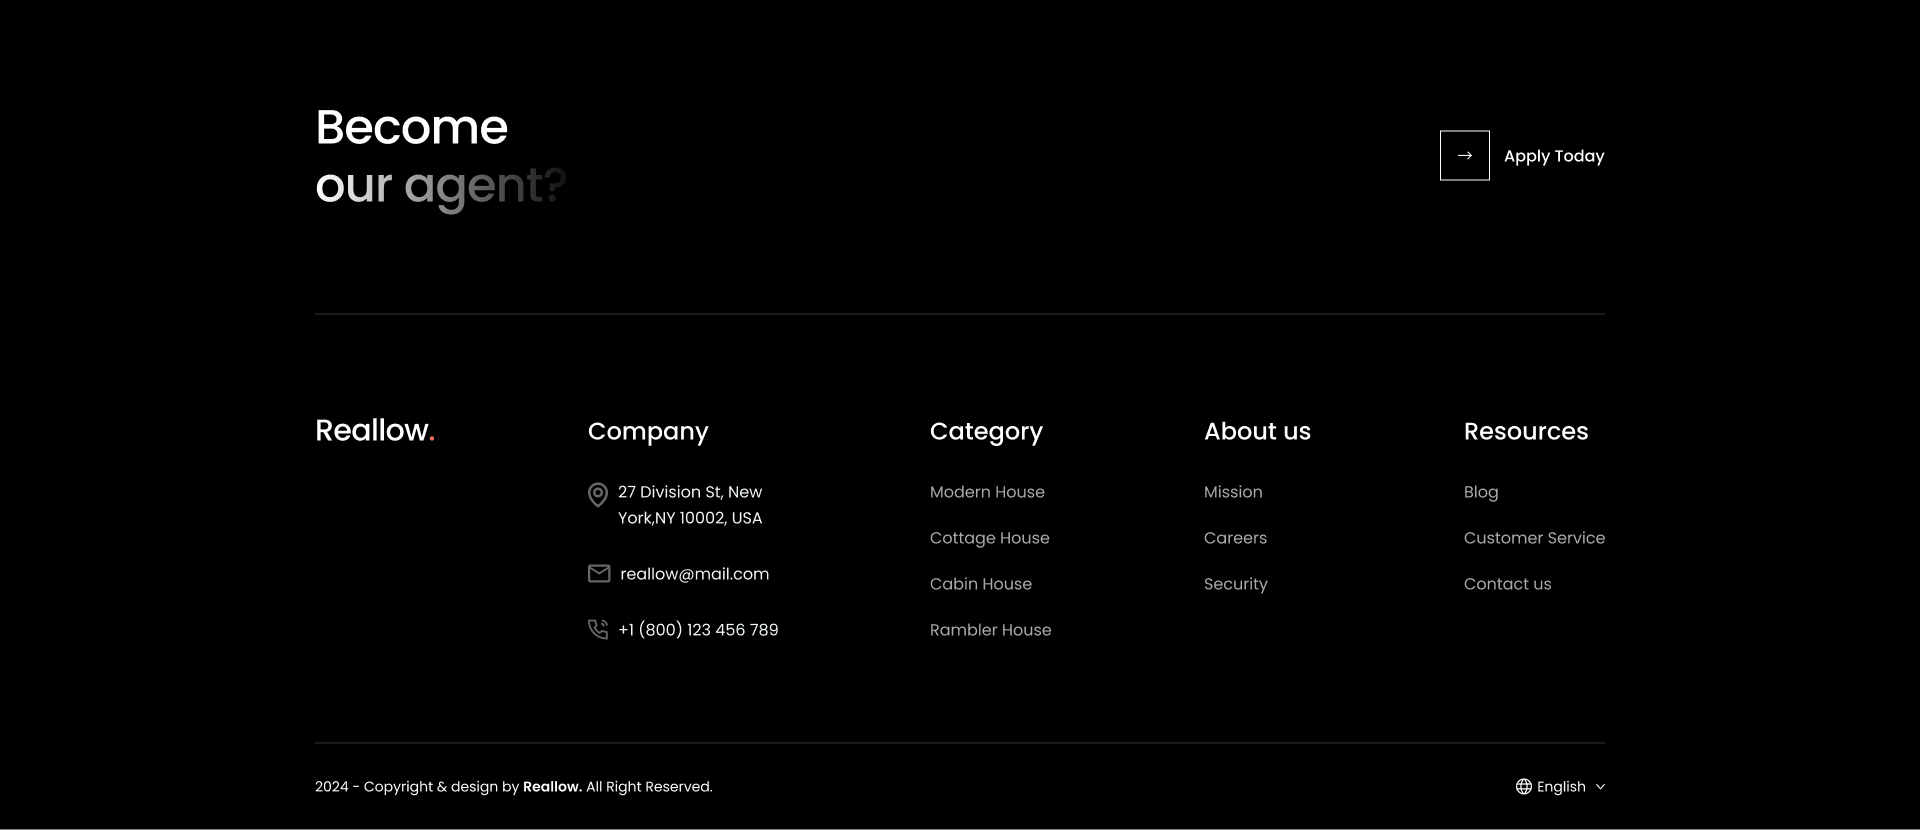Go to the Blog

pyautogui.click(x=1480, y=492)
